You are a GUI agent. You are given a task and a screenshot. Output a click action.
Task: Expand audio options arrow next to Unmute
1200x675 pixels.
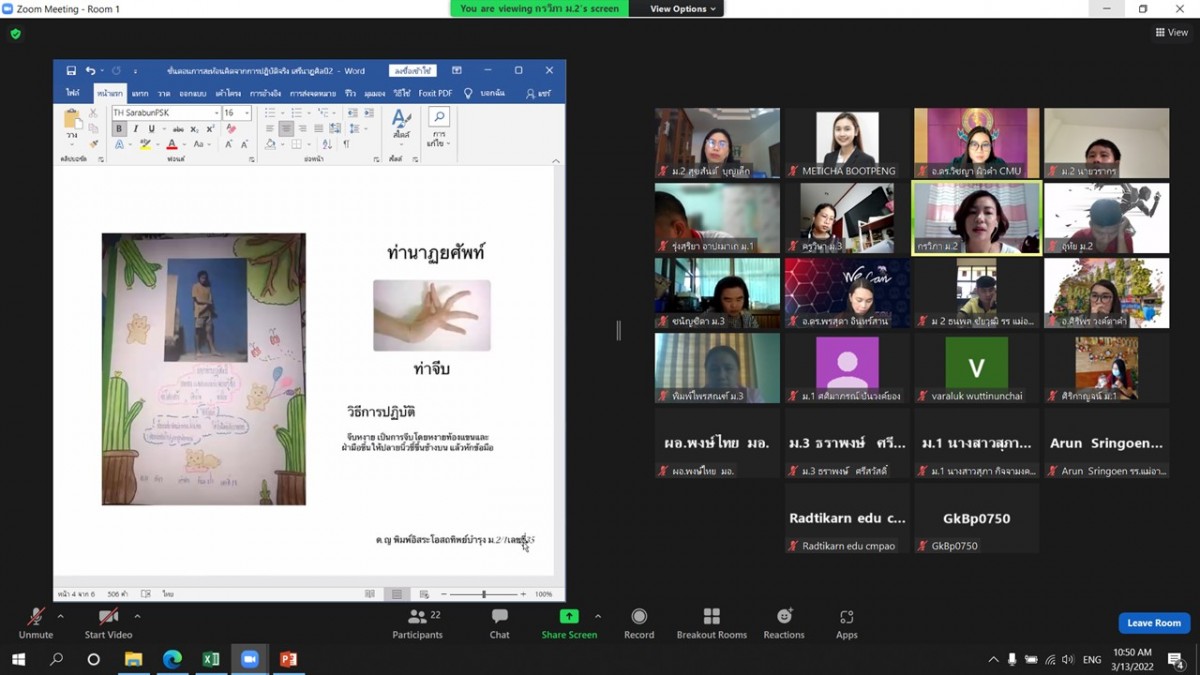tap(60, 616)
